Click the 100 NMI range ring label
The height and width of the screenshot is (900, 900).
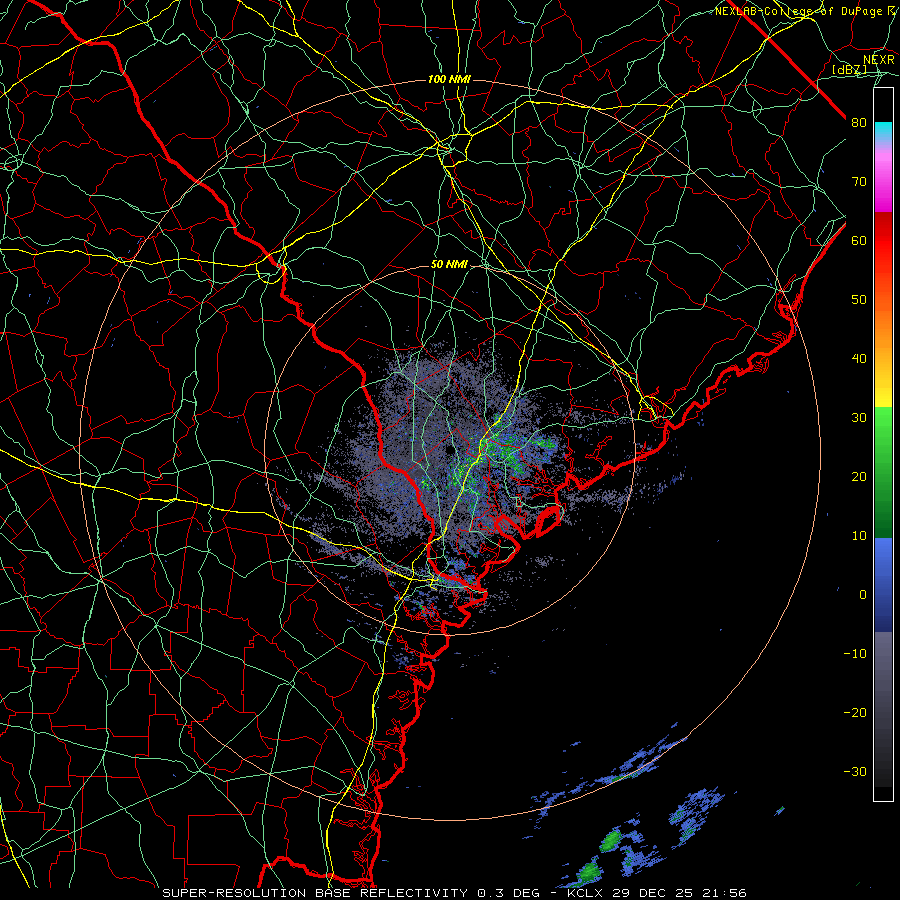coord(449,79)
